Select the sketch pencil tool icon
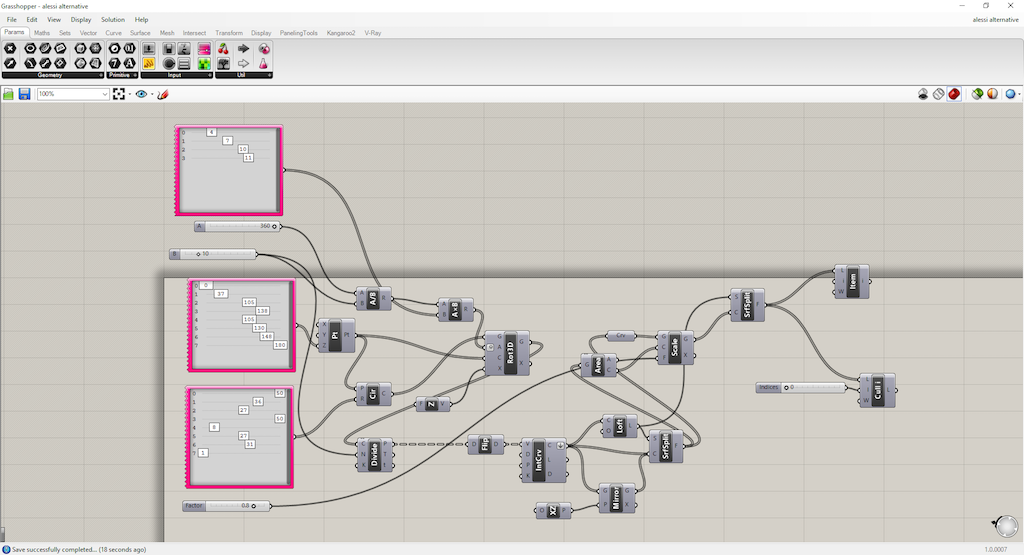Image resolution: width=1024 pixels, height=555 pixels. (163, 94)
